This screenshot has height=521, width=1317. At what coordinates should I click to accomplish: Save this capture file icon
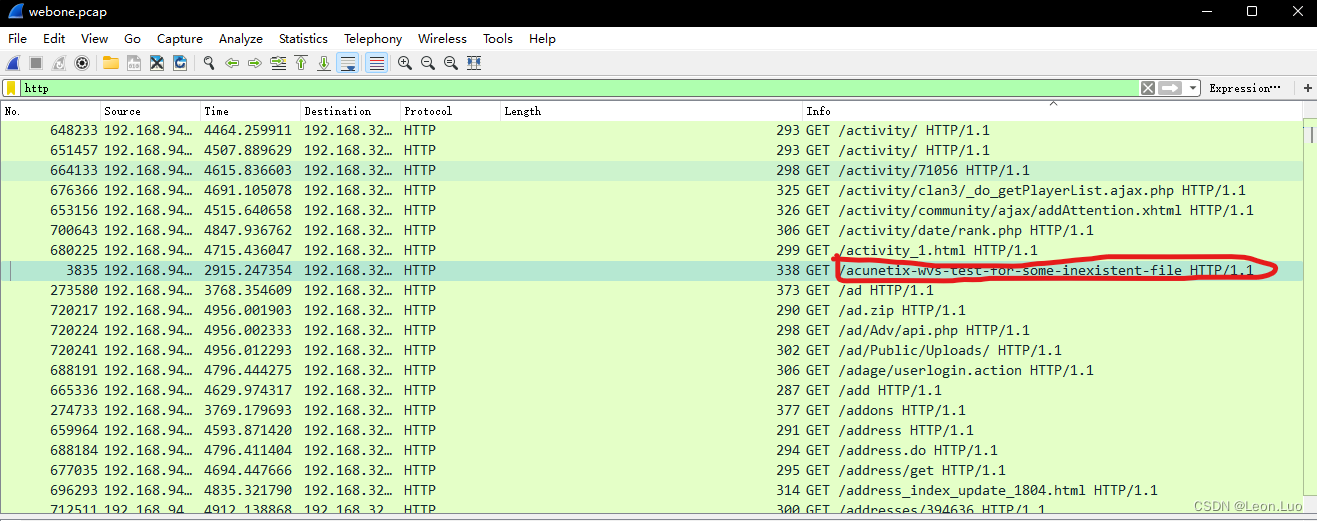click(133, 63)
